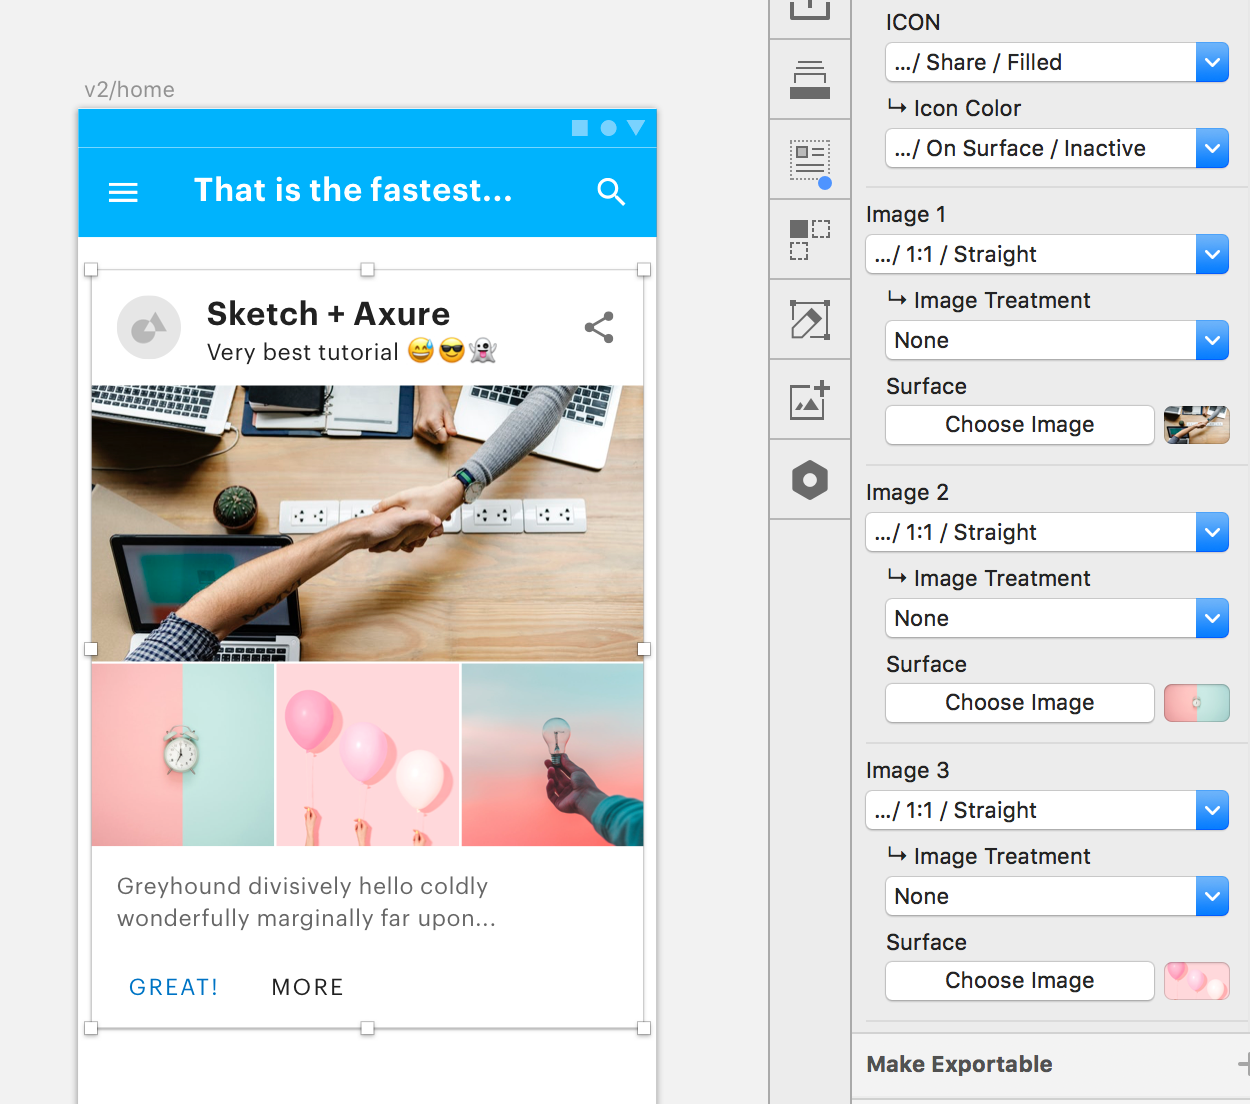This screenshot has width=1250, height=1104.
Task: Click the text layout icon with blue dot
Action: point(810,162)
